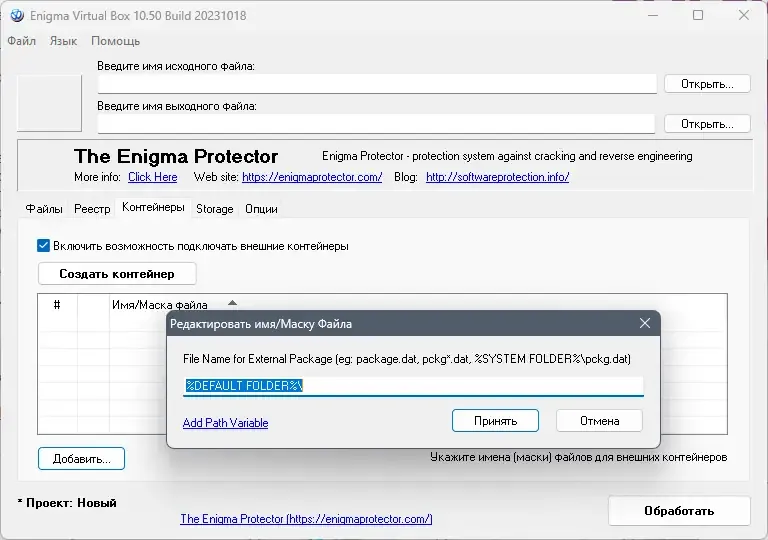Toggle external containers checkbox

[43, 245]
